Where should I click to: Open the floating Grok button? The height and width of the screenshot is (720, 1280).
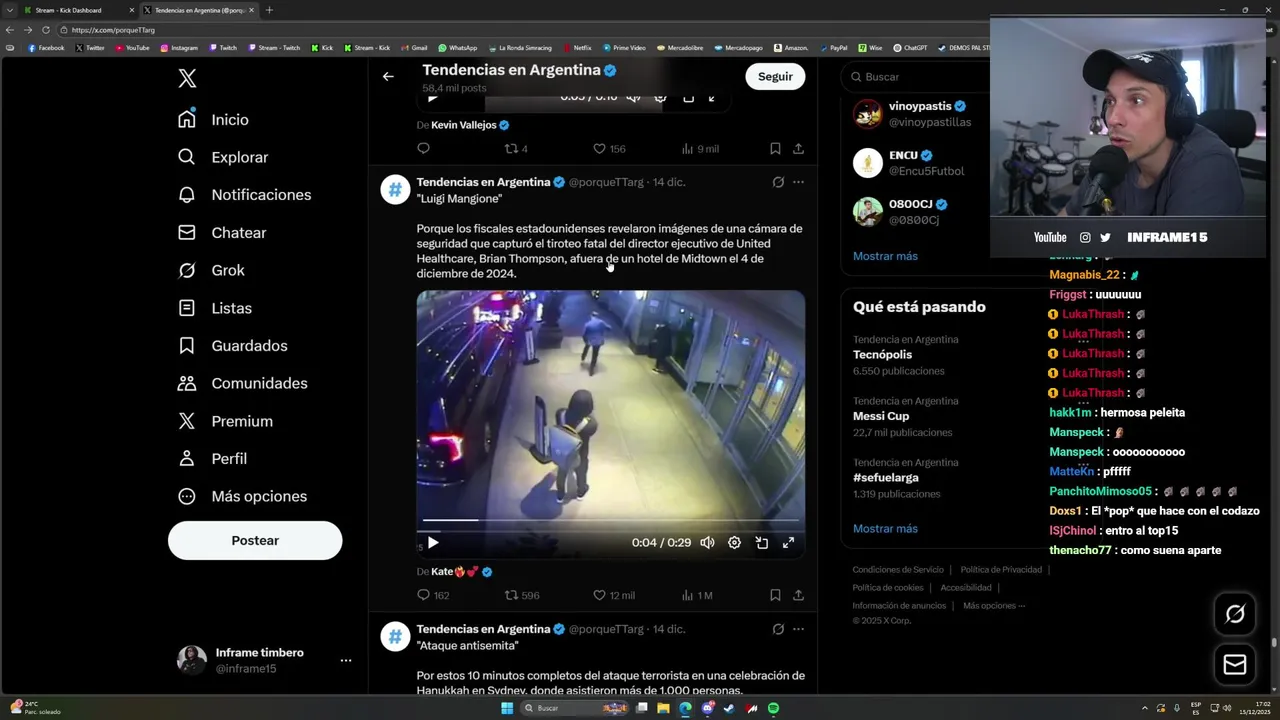[1235, 614]
